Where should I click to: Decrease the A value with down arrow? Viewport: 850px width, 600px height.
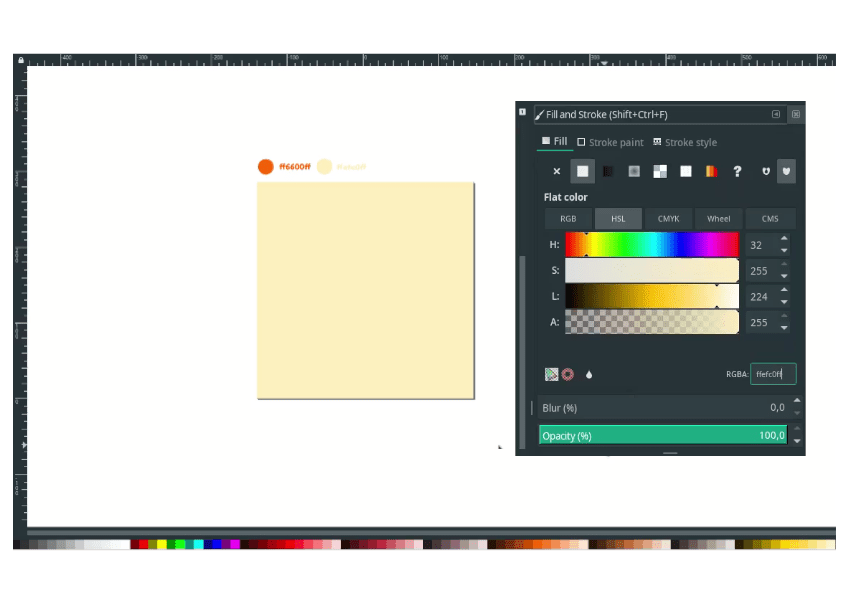pos(784,328)
